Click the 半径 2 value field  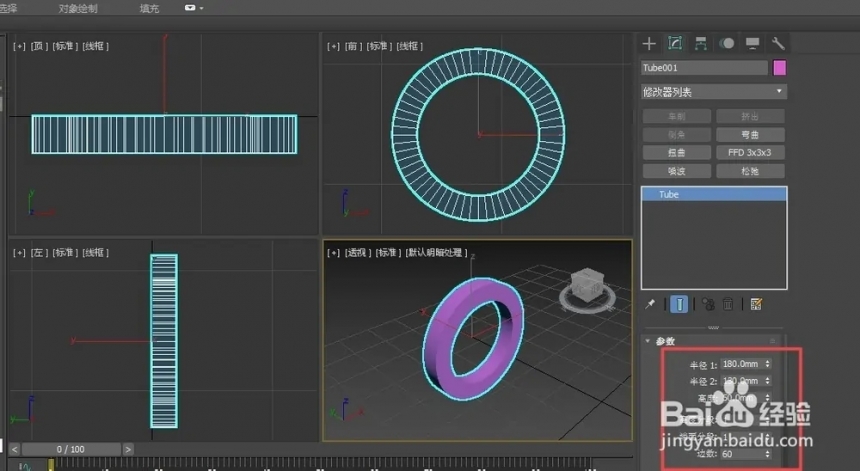pyautogui.click(x=742, y=381)
